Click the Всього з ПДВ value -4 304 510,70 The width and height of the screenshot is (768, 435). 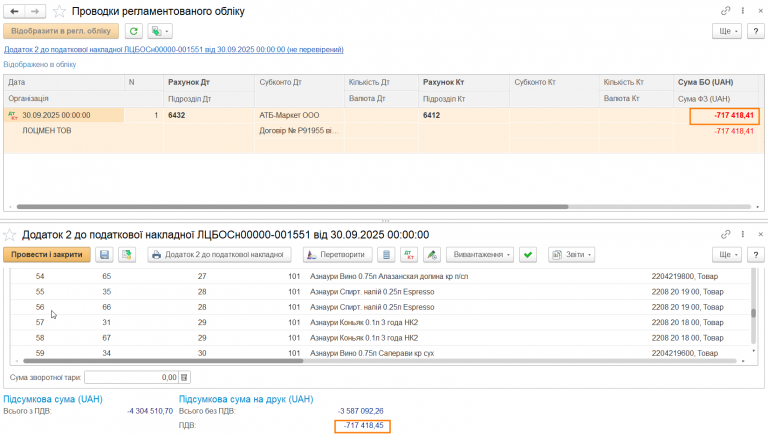click(150, 411)
